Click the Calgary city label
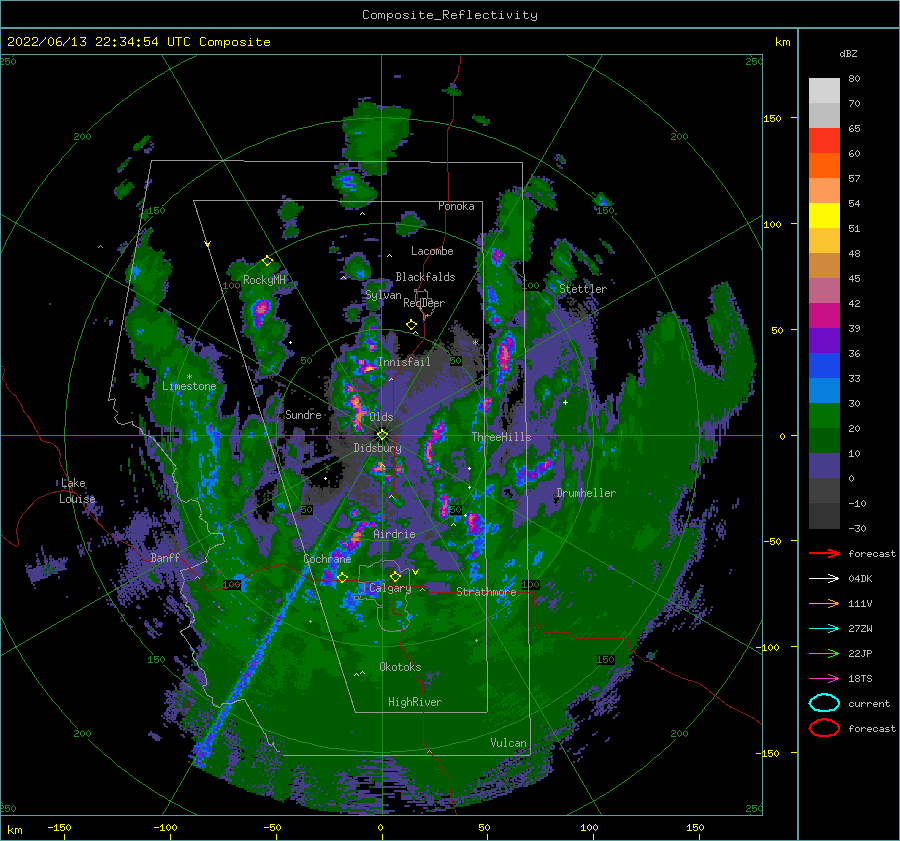Screen dimensions: 900x841 coord(390,588)
